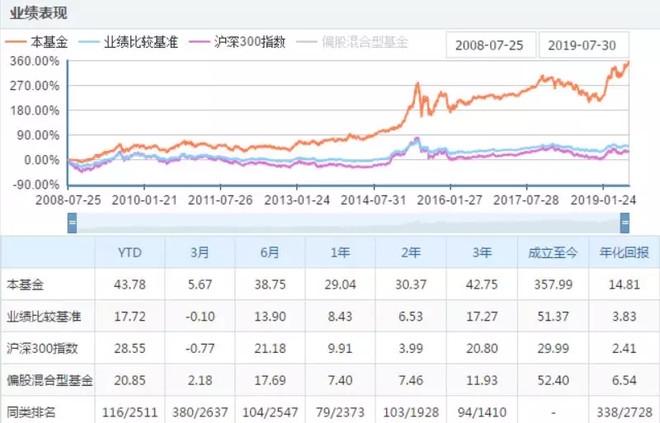This screenshot has height=423, width=660.
Task: Click the end date field 2019-07-30
Action: (584, 45)
